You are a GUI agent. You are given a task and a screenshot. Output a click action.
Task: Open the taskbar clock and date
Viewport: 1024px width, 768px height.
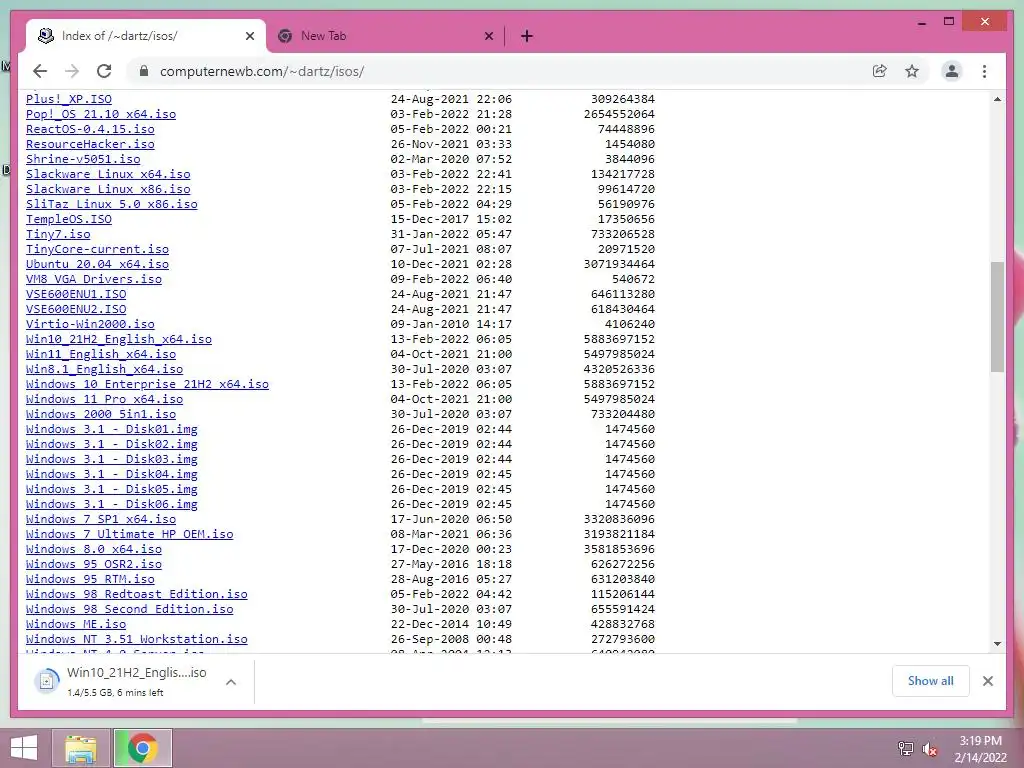980,749
